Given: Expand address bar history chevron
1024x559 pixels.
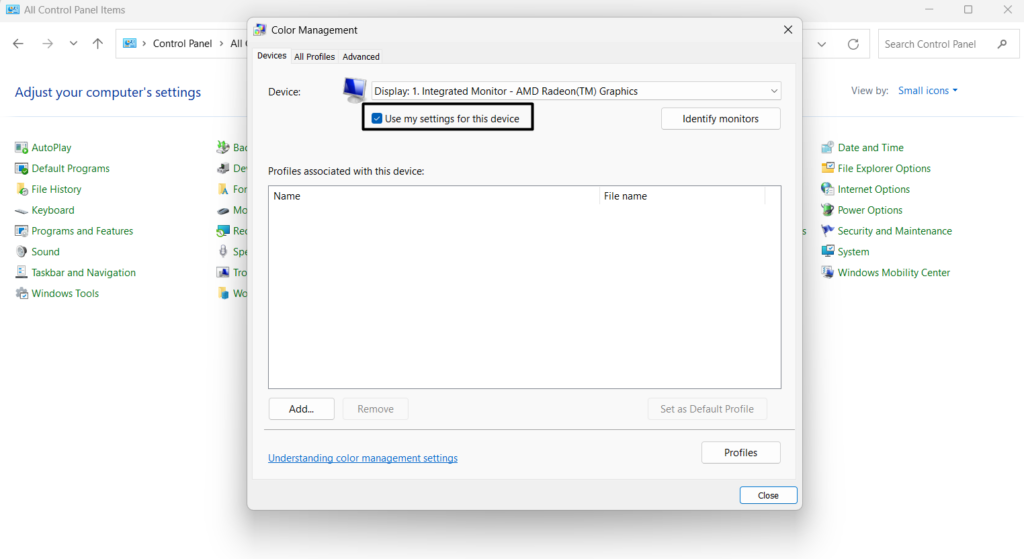Looking at the screenshot, I should click(x=822, y=44).
